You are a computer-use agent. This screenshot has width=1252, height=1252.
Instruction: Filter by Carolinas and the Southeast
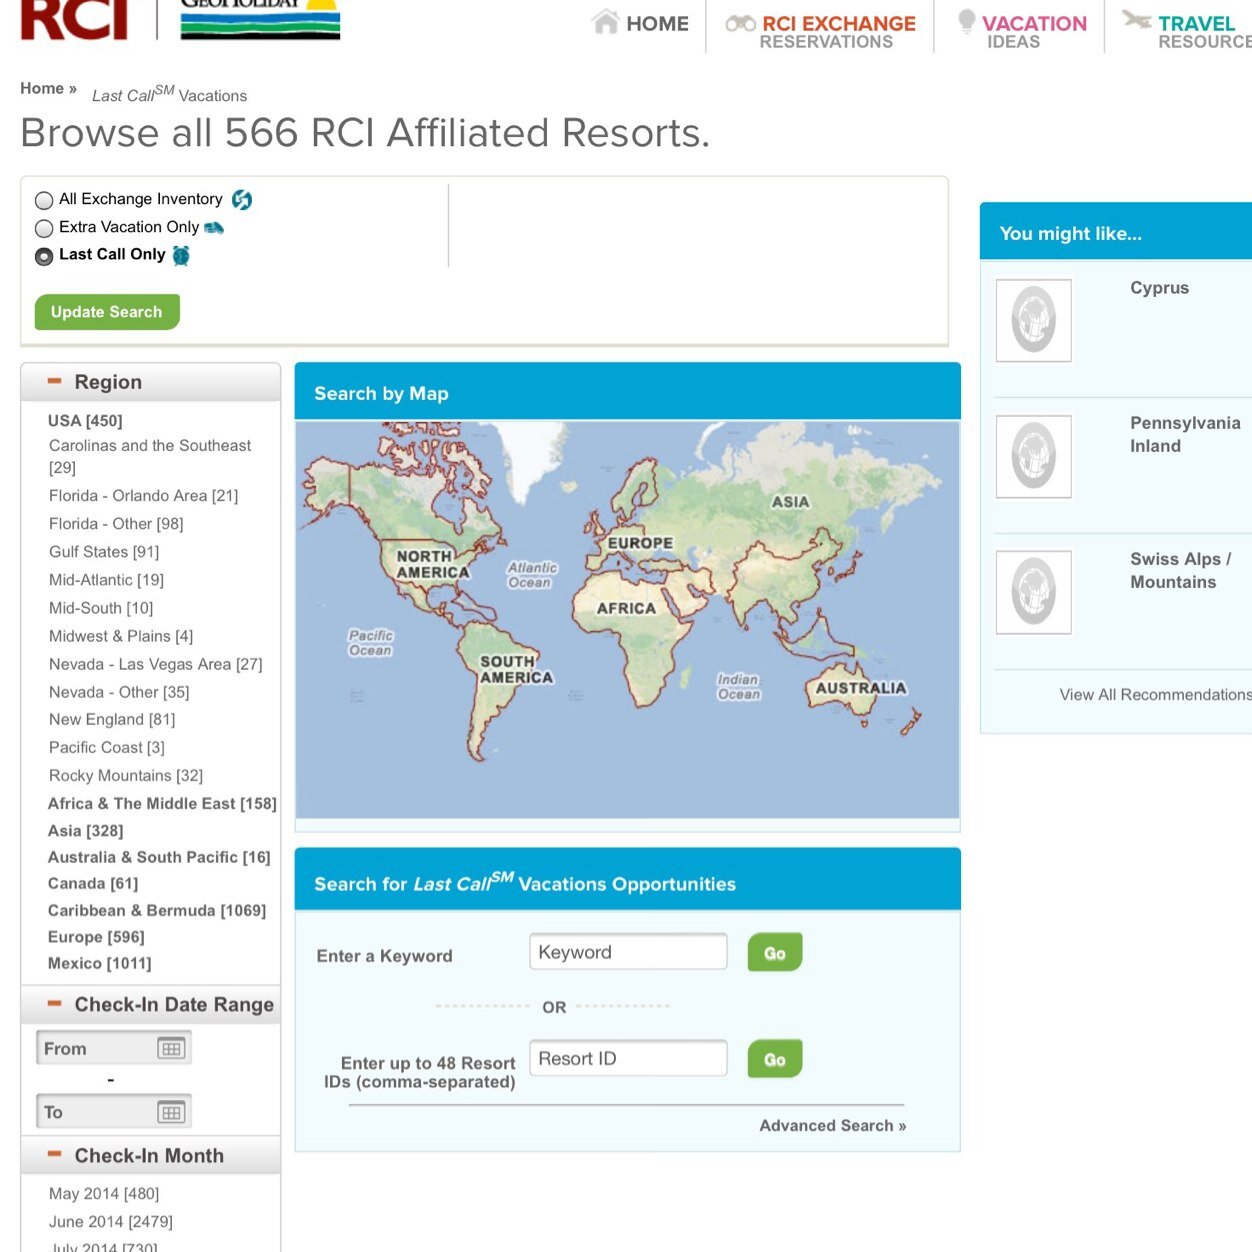point(150,456)
